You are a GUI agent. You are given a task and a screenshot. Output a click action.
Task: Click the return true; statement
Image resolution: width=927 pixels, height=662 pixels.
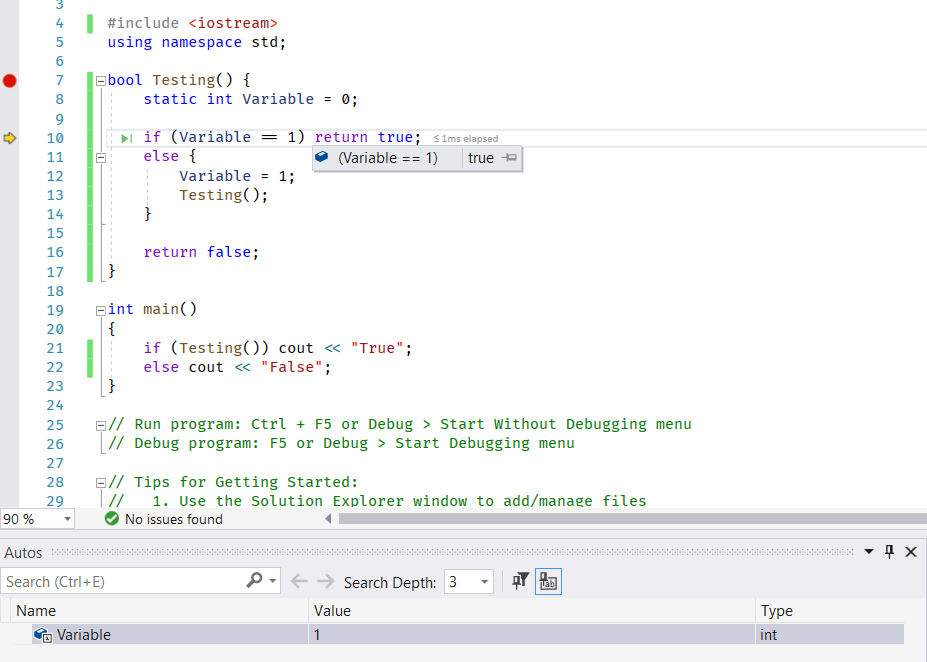[x=368, y=137]
